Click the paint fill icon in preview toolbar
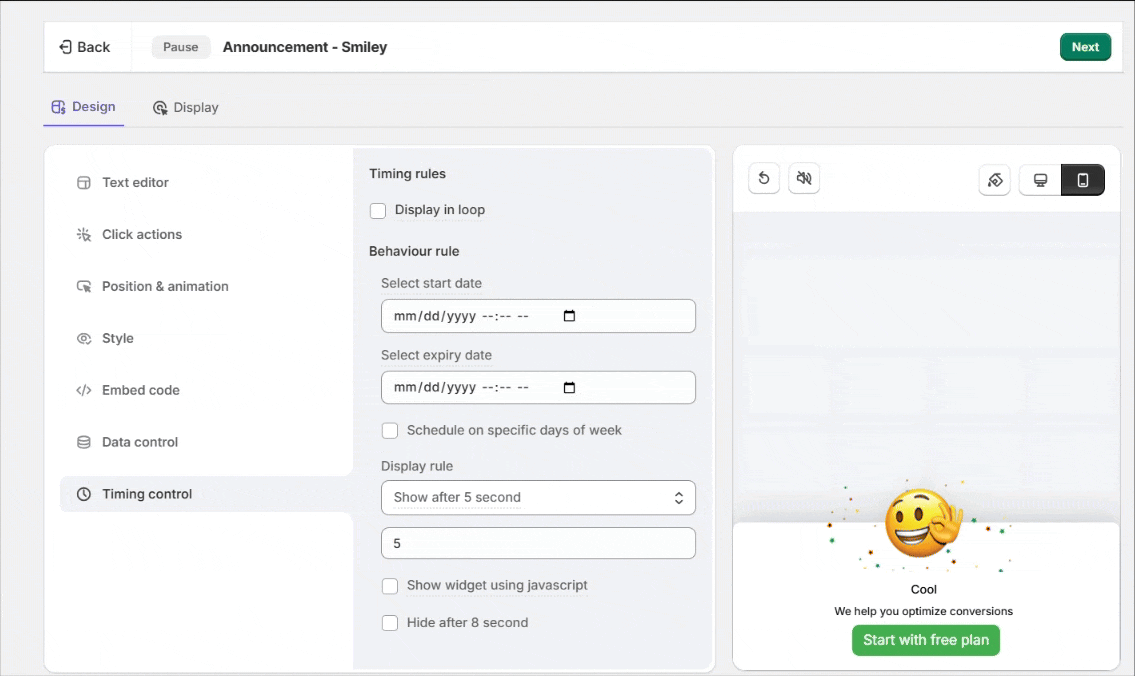Screen dimensions: 1135x676 [994, 180]
